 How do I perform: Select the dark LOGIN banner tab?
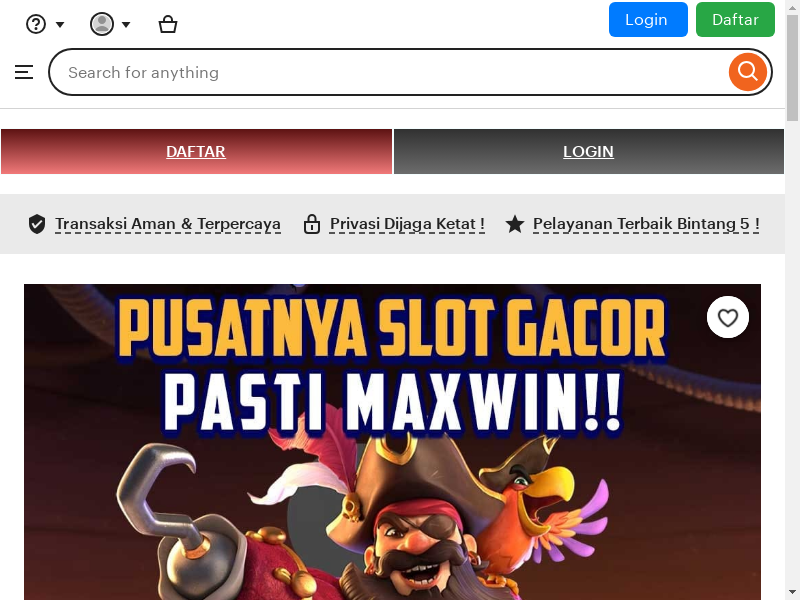(589, 152)
